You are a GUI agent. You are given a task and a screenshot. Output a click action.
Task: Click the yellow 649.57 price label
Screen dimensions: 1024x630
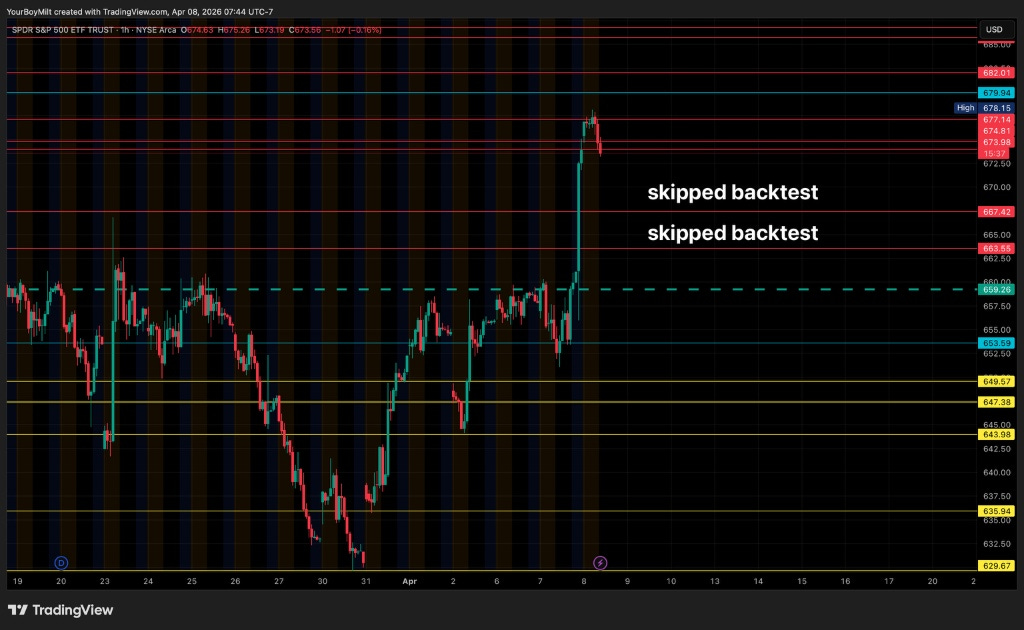(996, 381)
